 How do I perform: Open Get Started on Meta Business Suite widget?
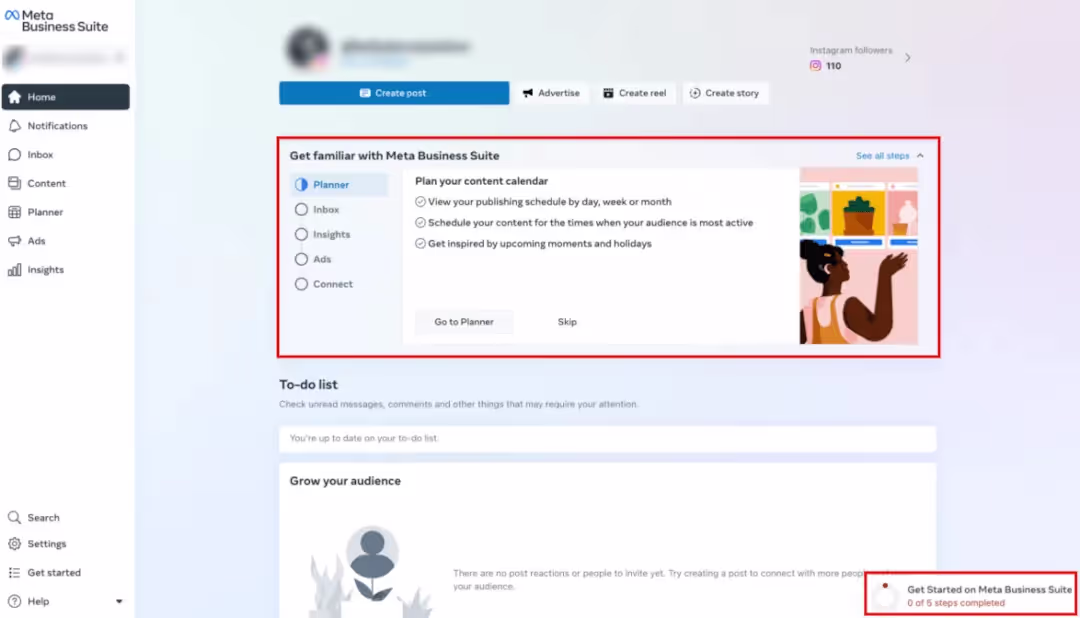[971, 594]
